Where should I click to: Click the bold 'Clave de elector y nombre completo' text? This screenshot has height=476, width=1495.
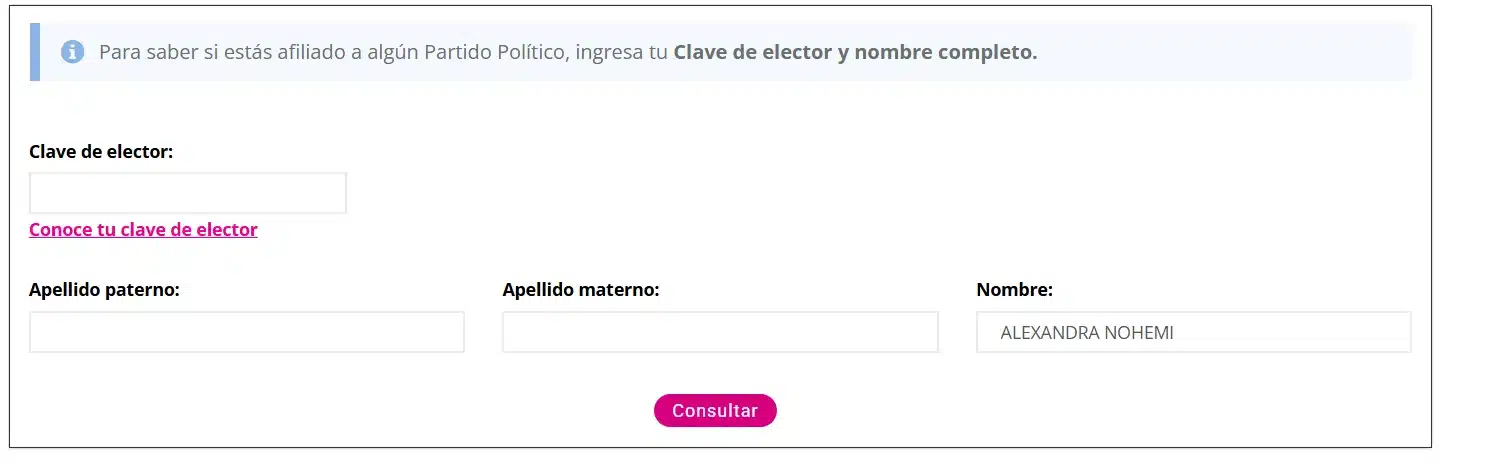click(x=855, y=52)
